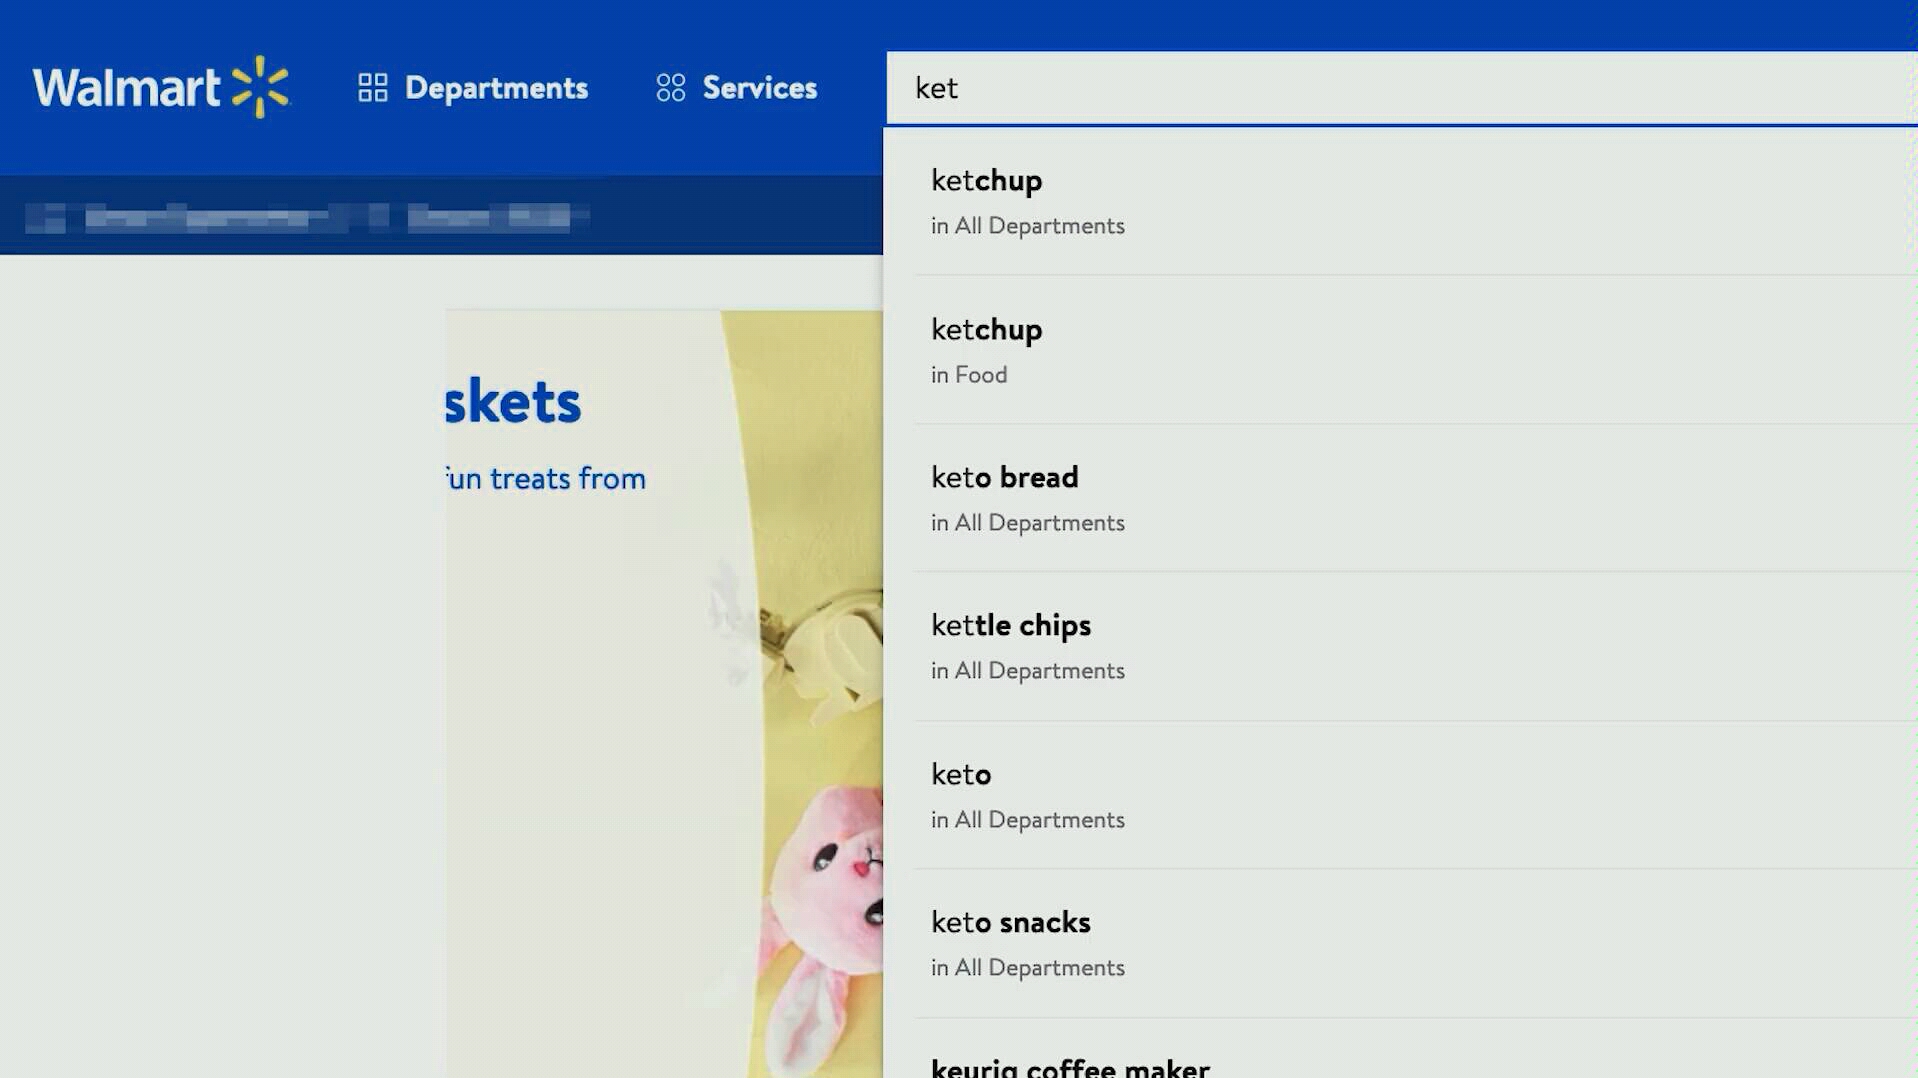
Task: Select 'keurig coffee maker' suggestion
Action: click(x=1416, y=1050)
